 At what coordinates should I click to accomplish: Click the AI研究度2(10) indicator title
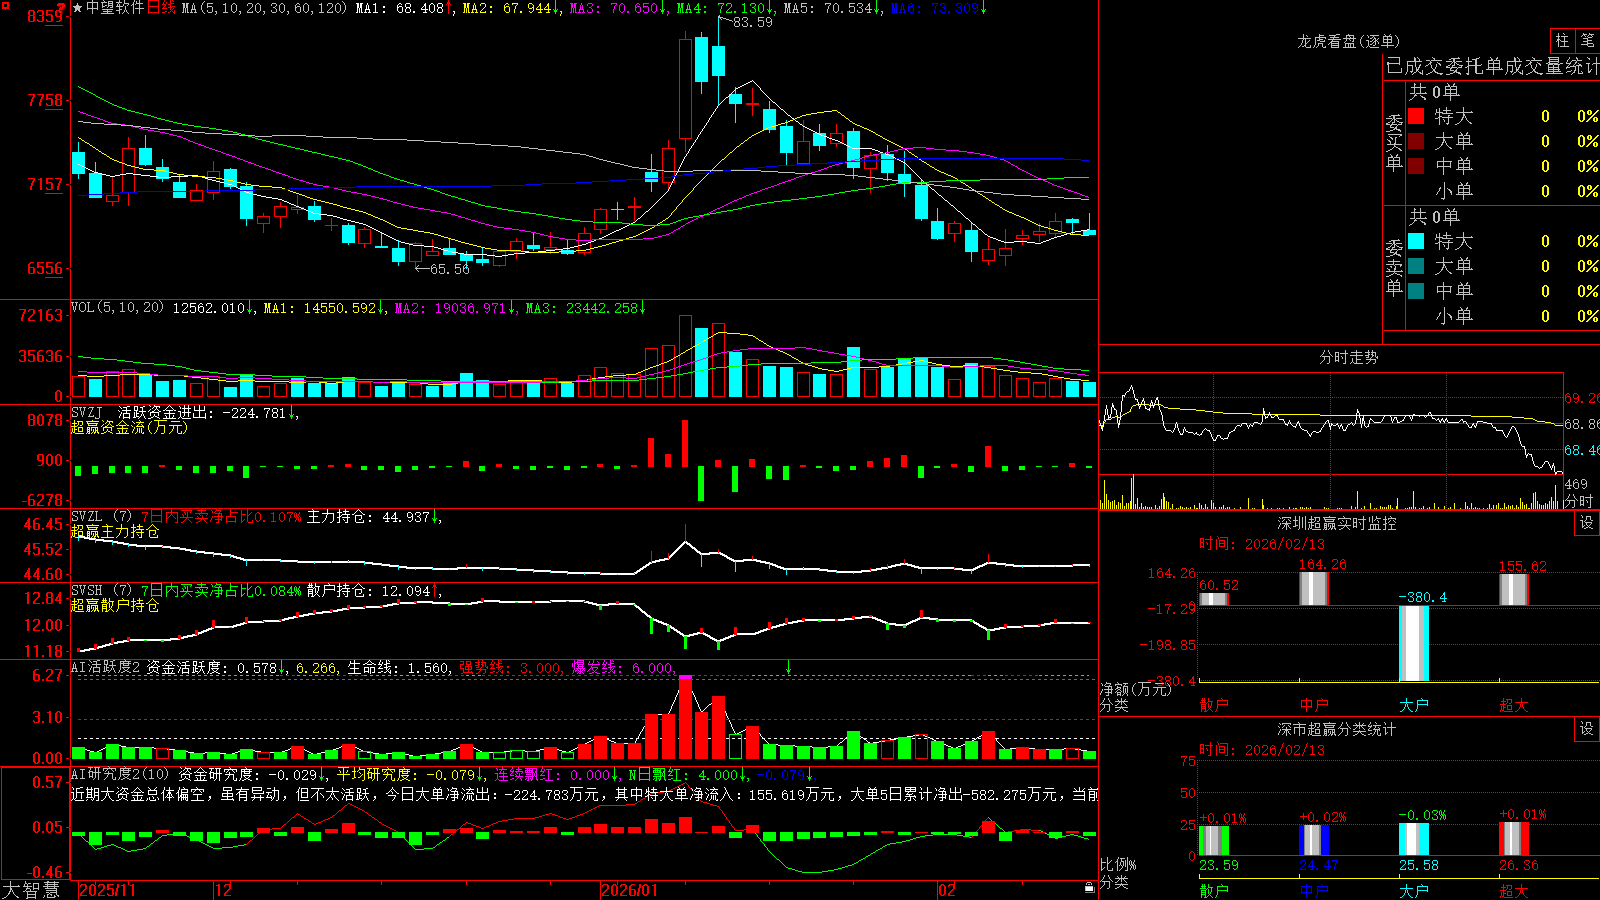coord(120,774)
